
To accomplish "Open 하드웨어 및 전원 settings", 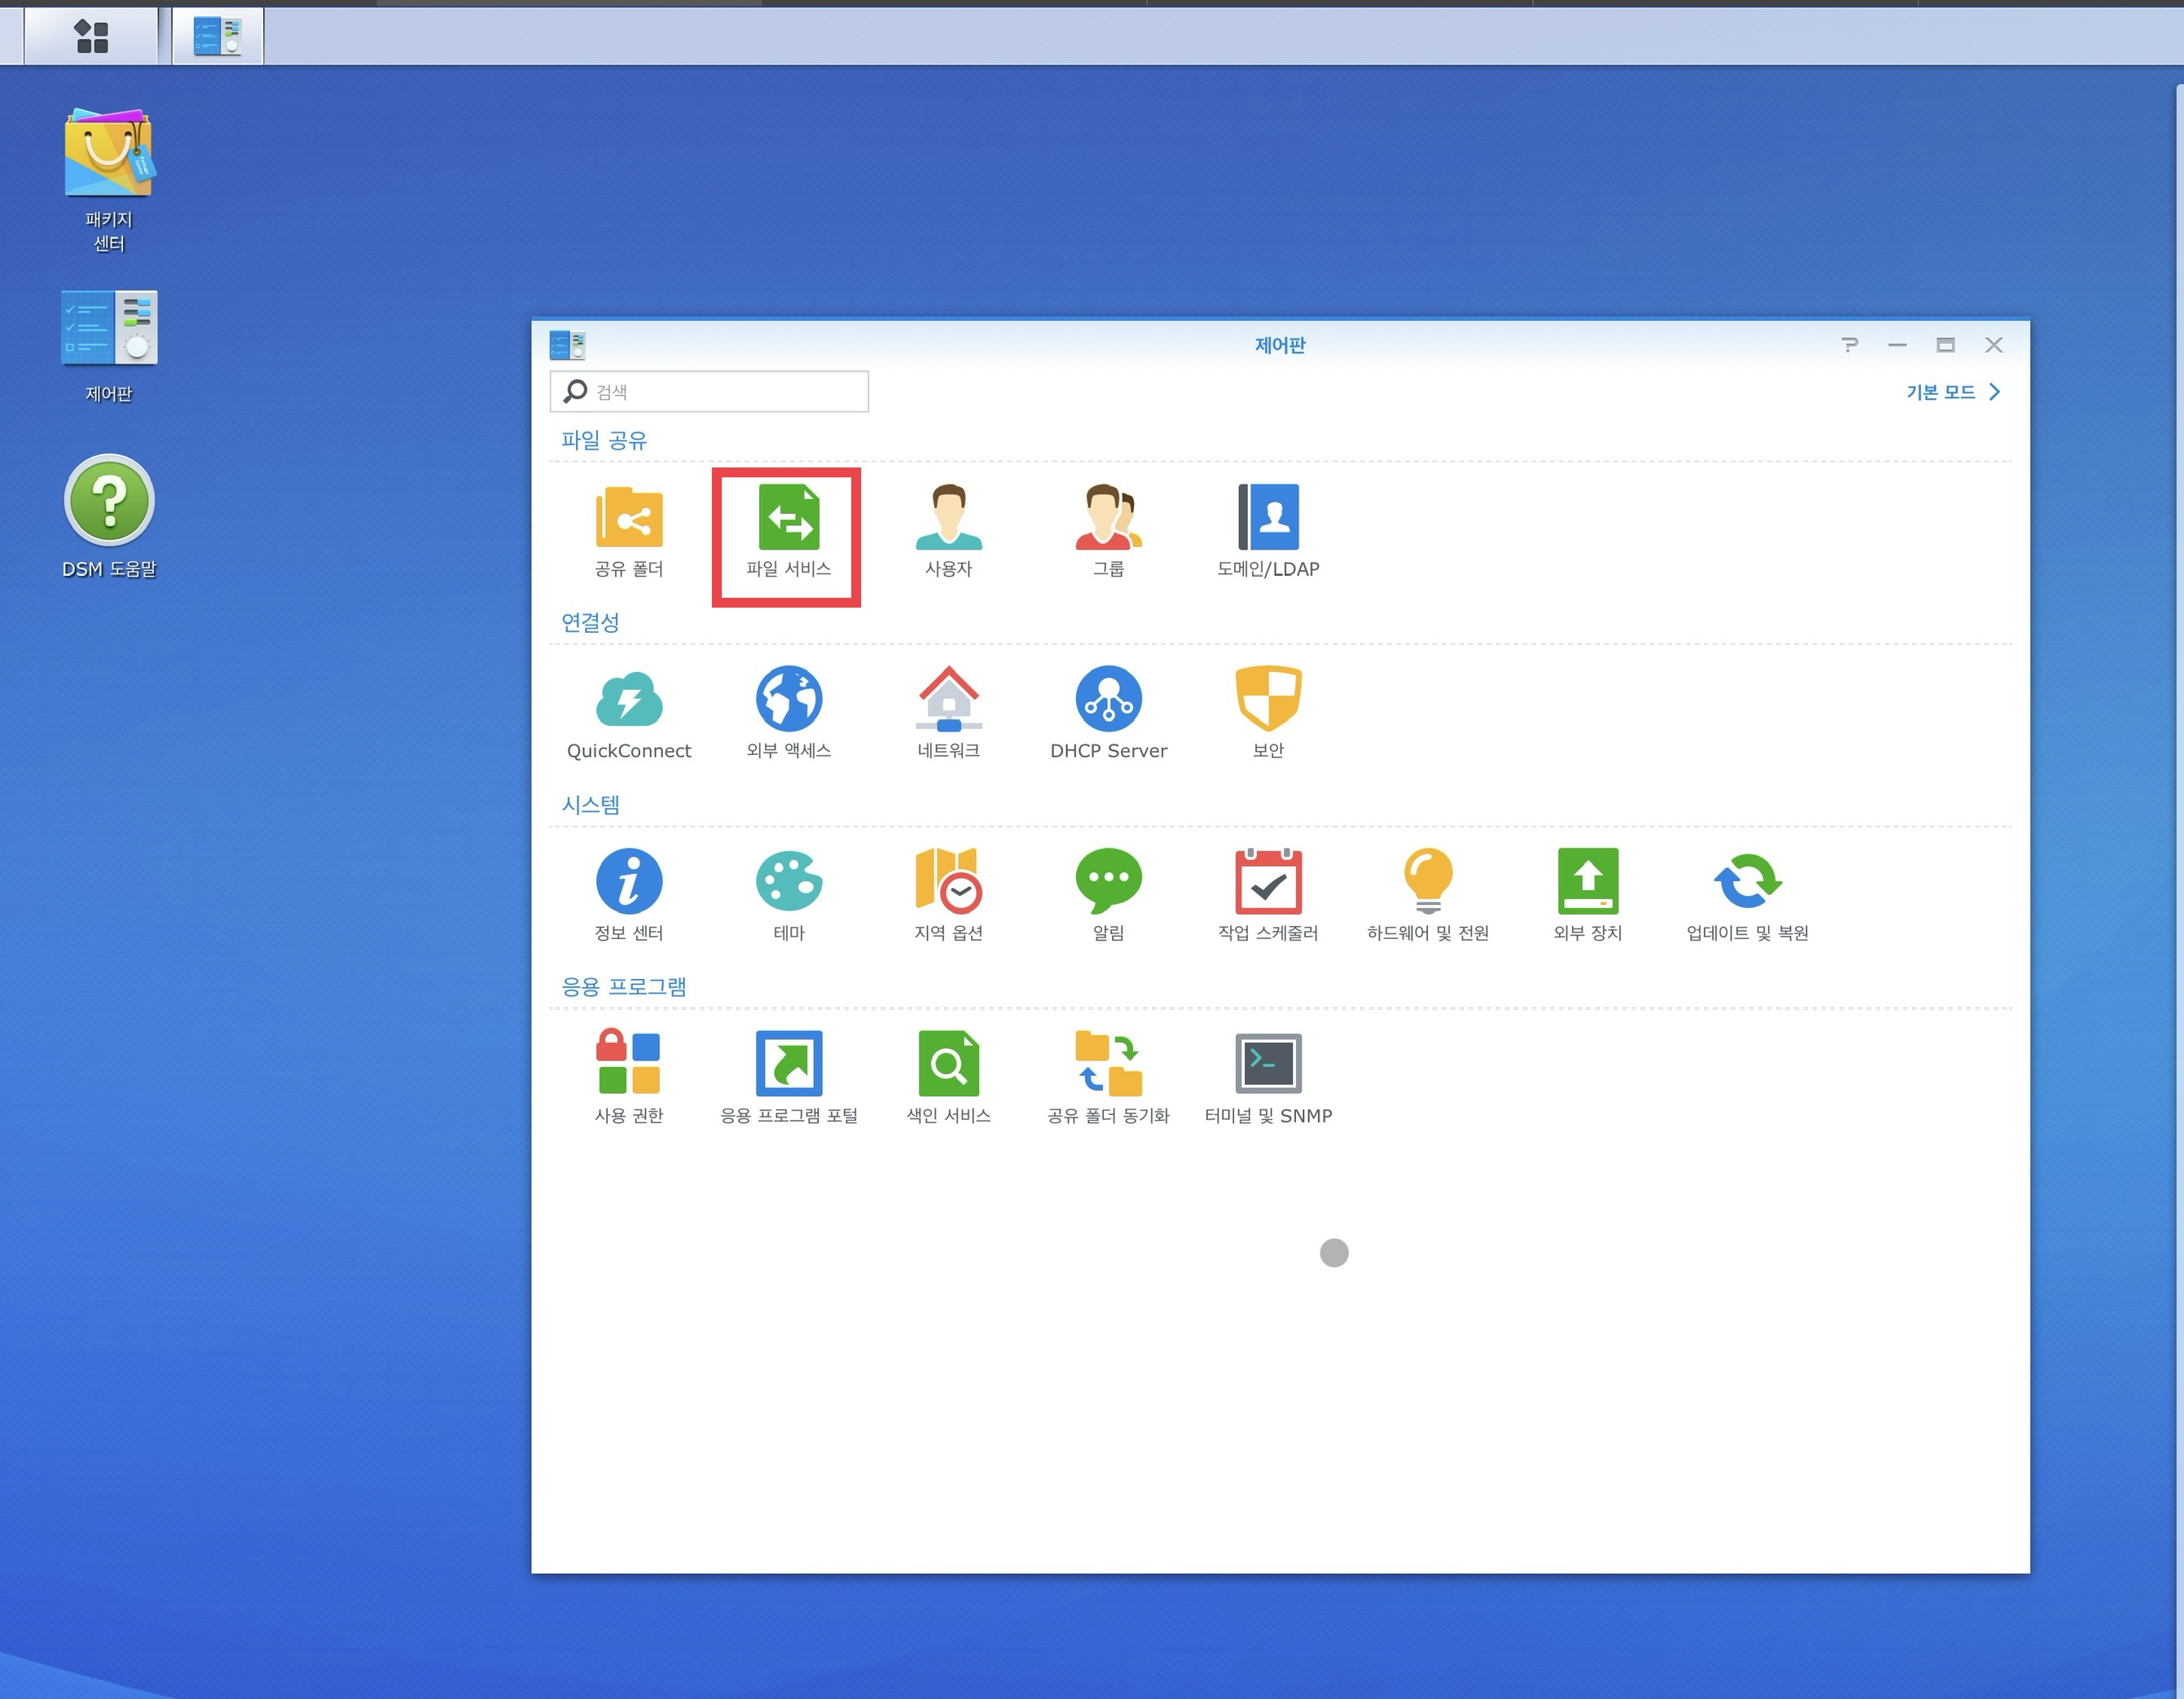I will tap(1428, 896).
